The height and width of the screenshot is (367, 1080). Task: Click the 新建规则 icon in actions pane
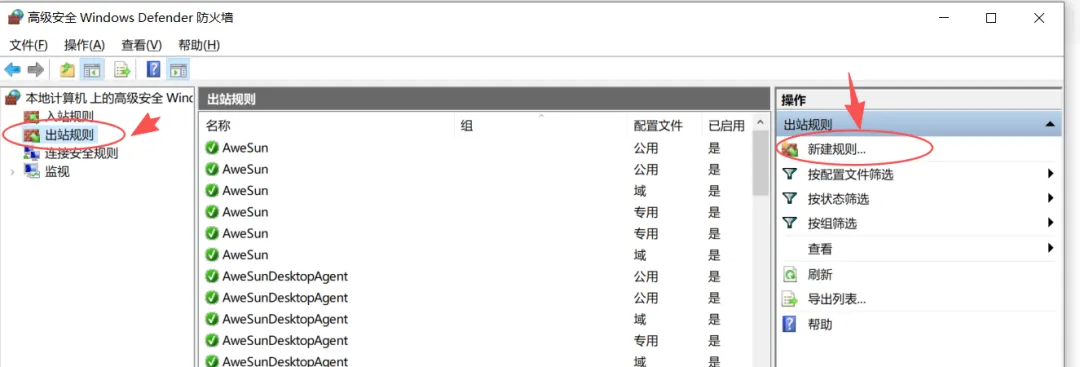point(790,149)
